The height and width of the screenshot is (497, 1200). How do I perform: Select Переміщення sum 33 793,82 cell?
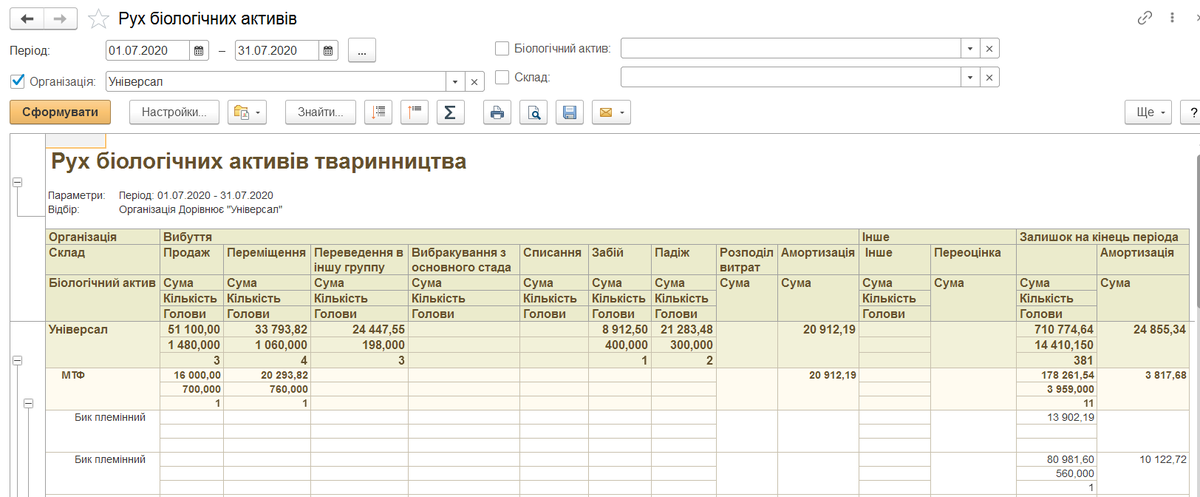[266, 328]
